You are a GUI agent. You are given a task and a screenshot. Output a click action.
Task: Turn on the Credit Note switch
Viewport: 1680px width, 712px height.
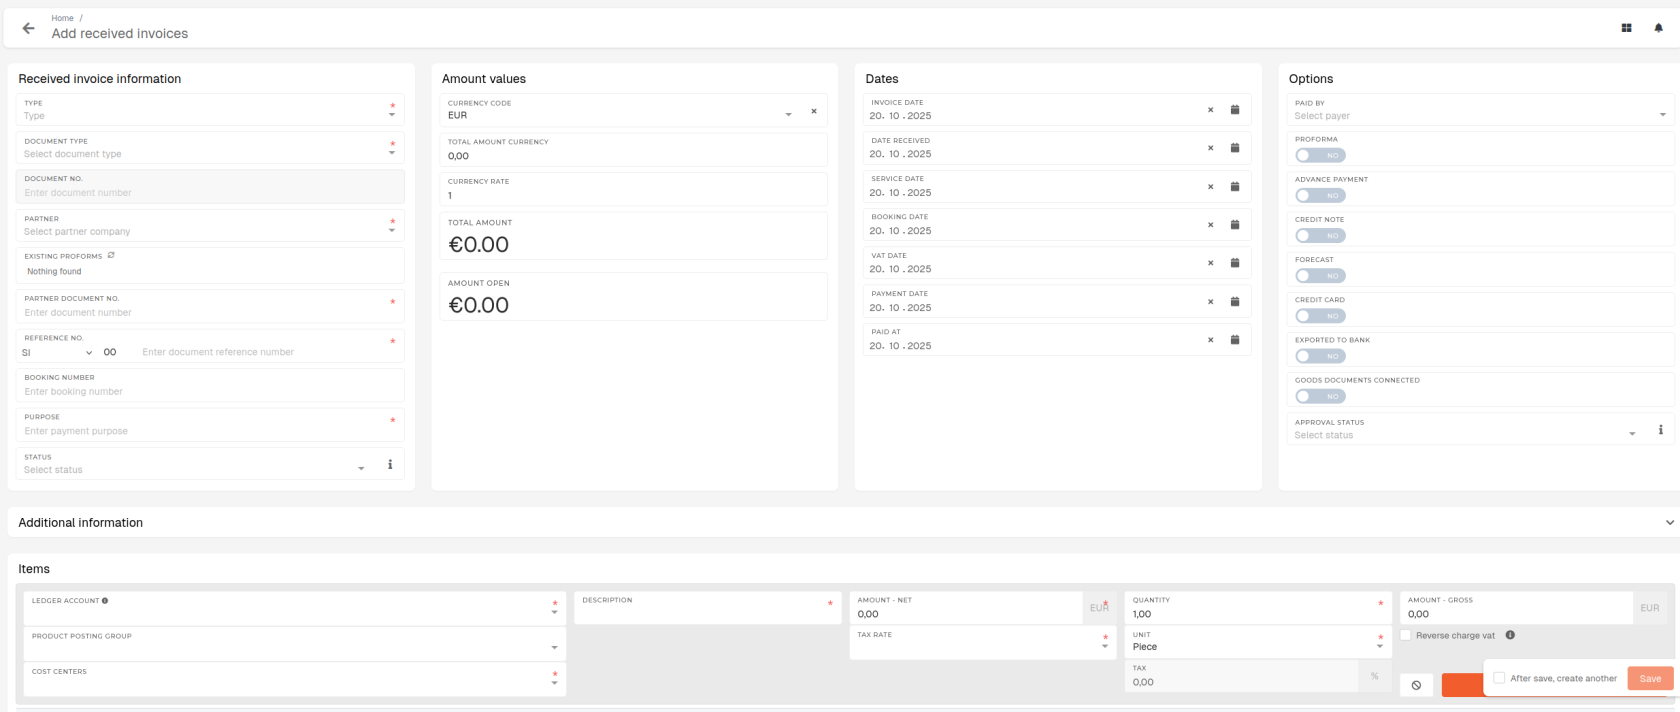click(1320, 235)
